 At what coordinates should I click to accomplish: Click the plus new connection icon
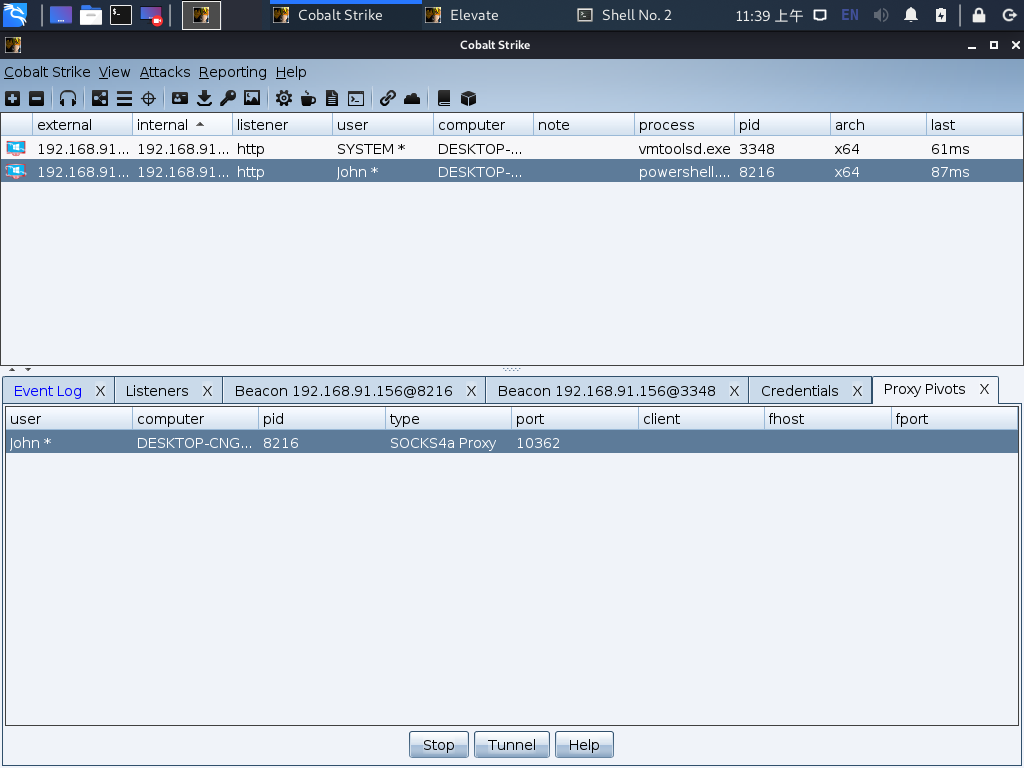[12, 98]
